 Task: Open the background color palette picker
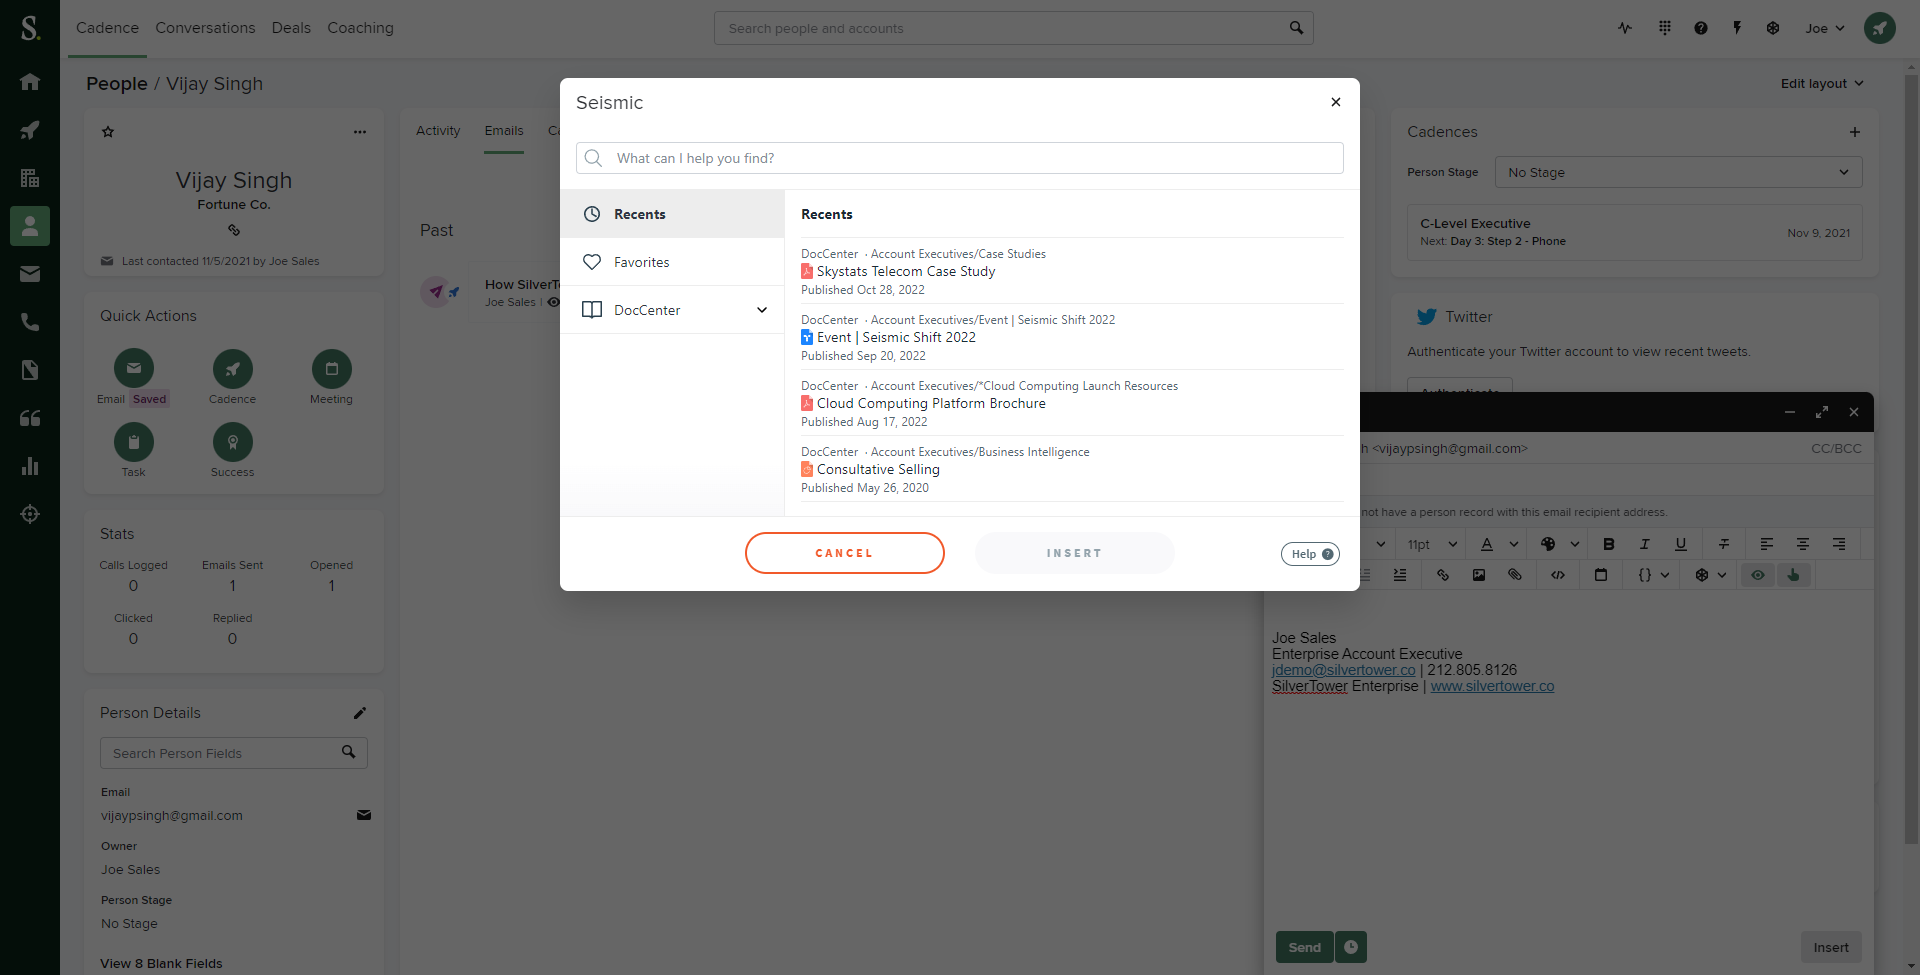click(1549, 544)
